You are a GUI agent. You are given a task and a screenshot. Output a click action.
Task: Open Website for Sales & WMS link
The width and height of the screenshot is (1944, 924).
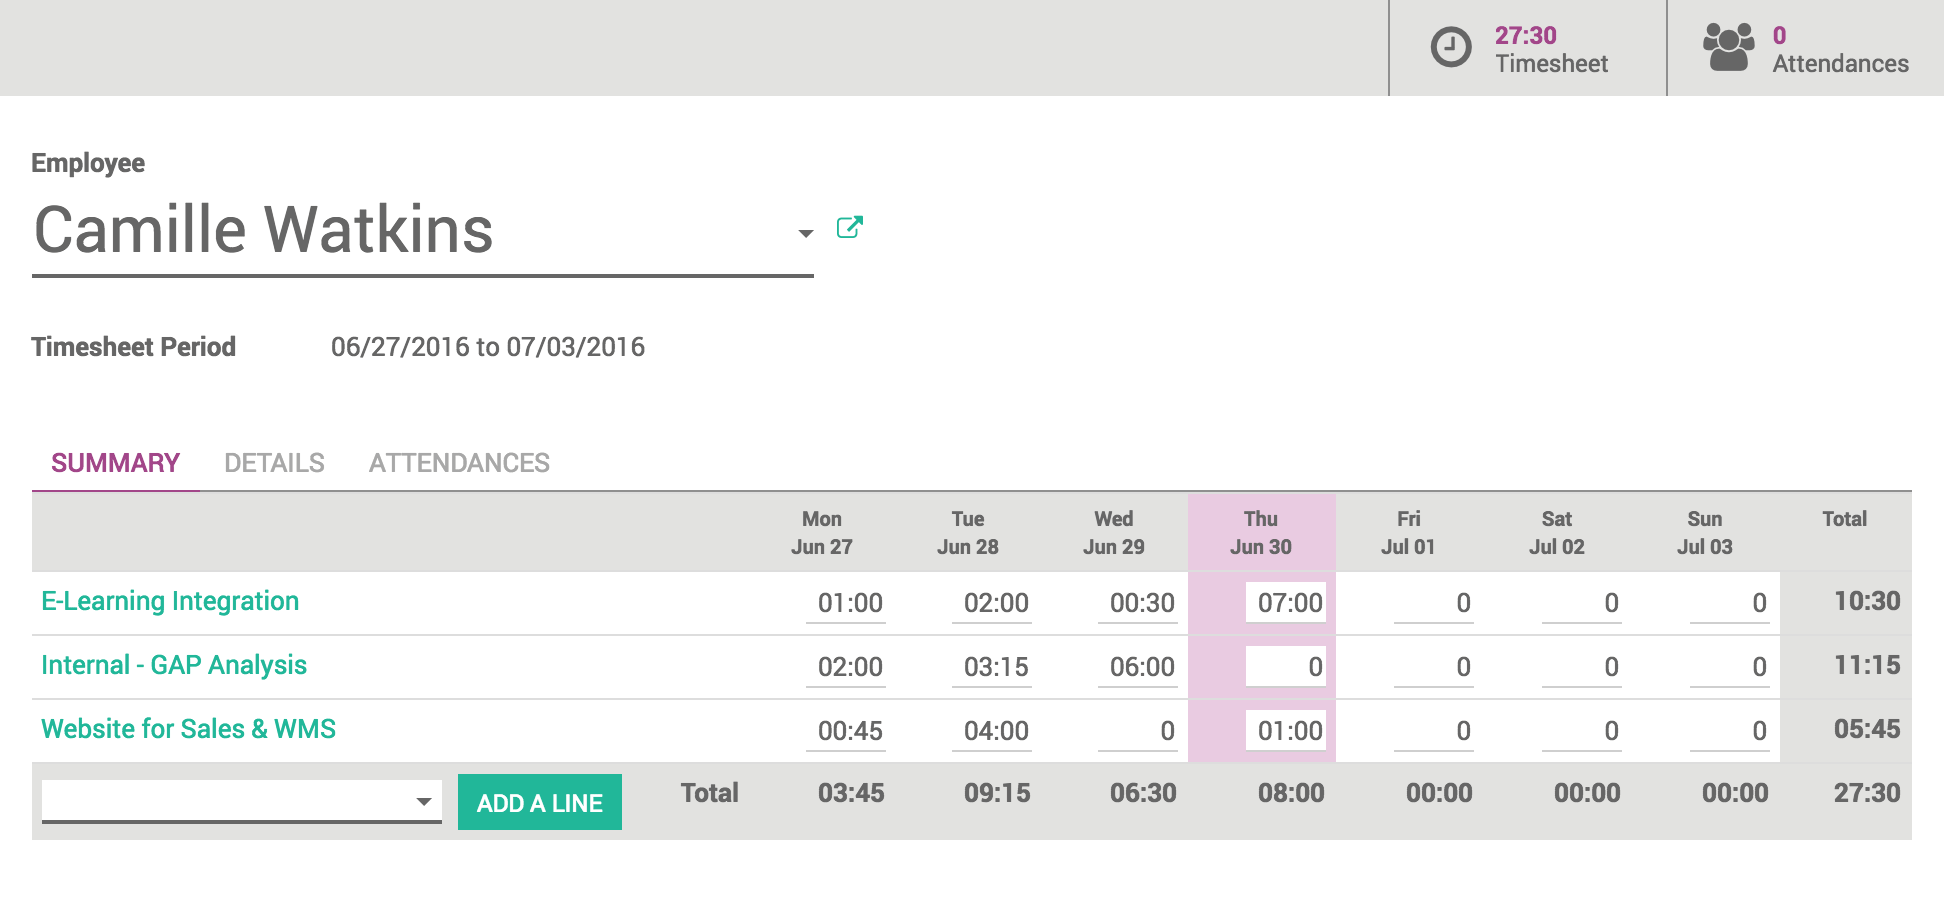188,729
